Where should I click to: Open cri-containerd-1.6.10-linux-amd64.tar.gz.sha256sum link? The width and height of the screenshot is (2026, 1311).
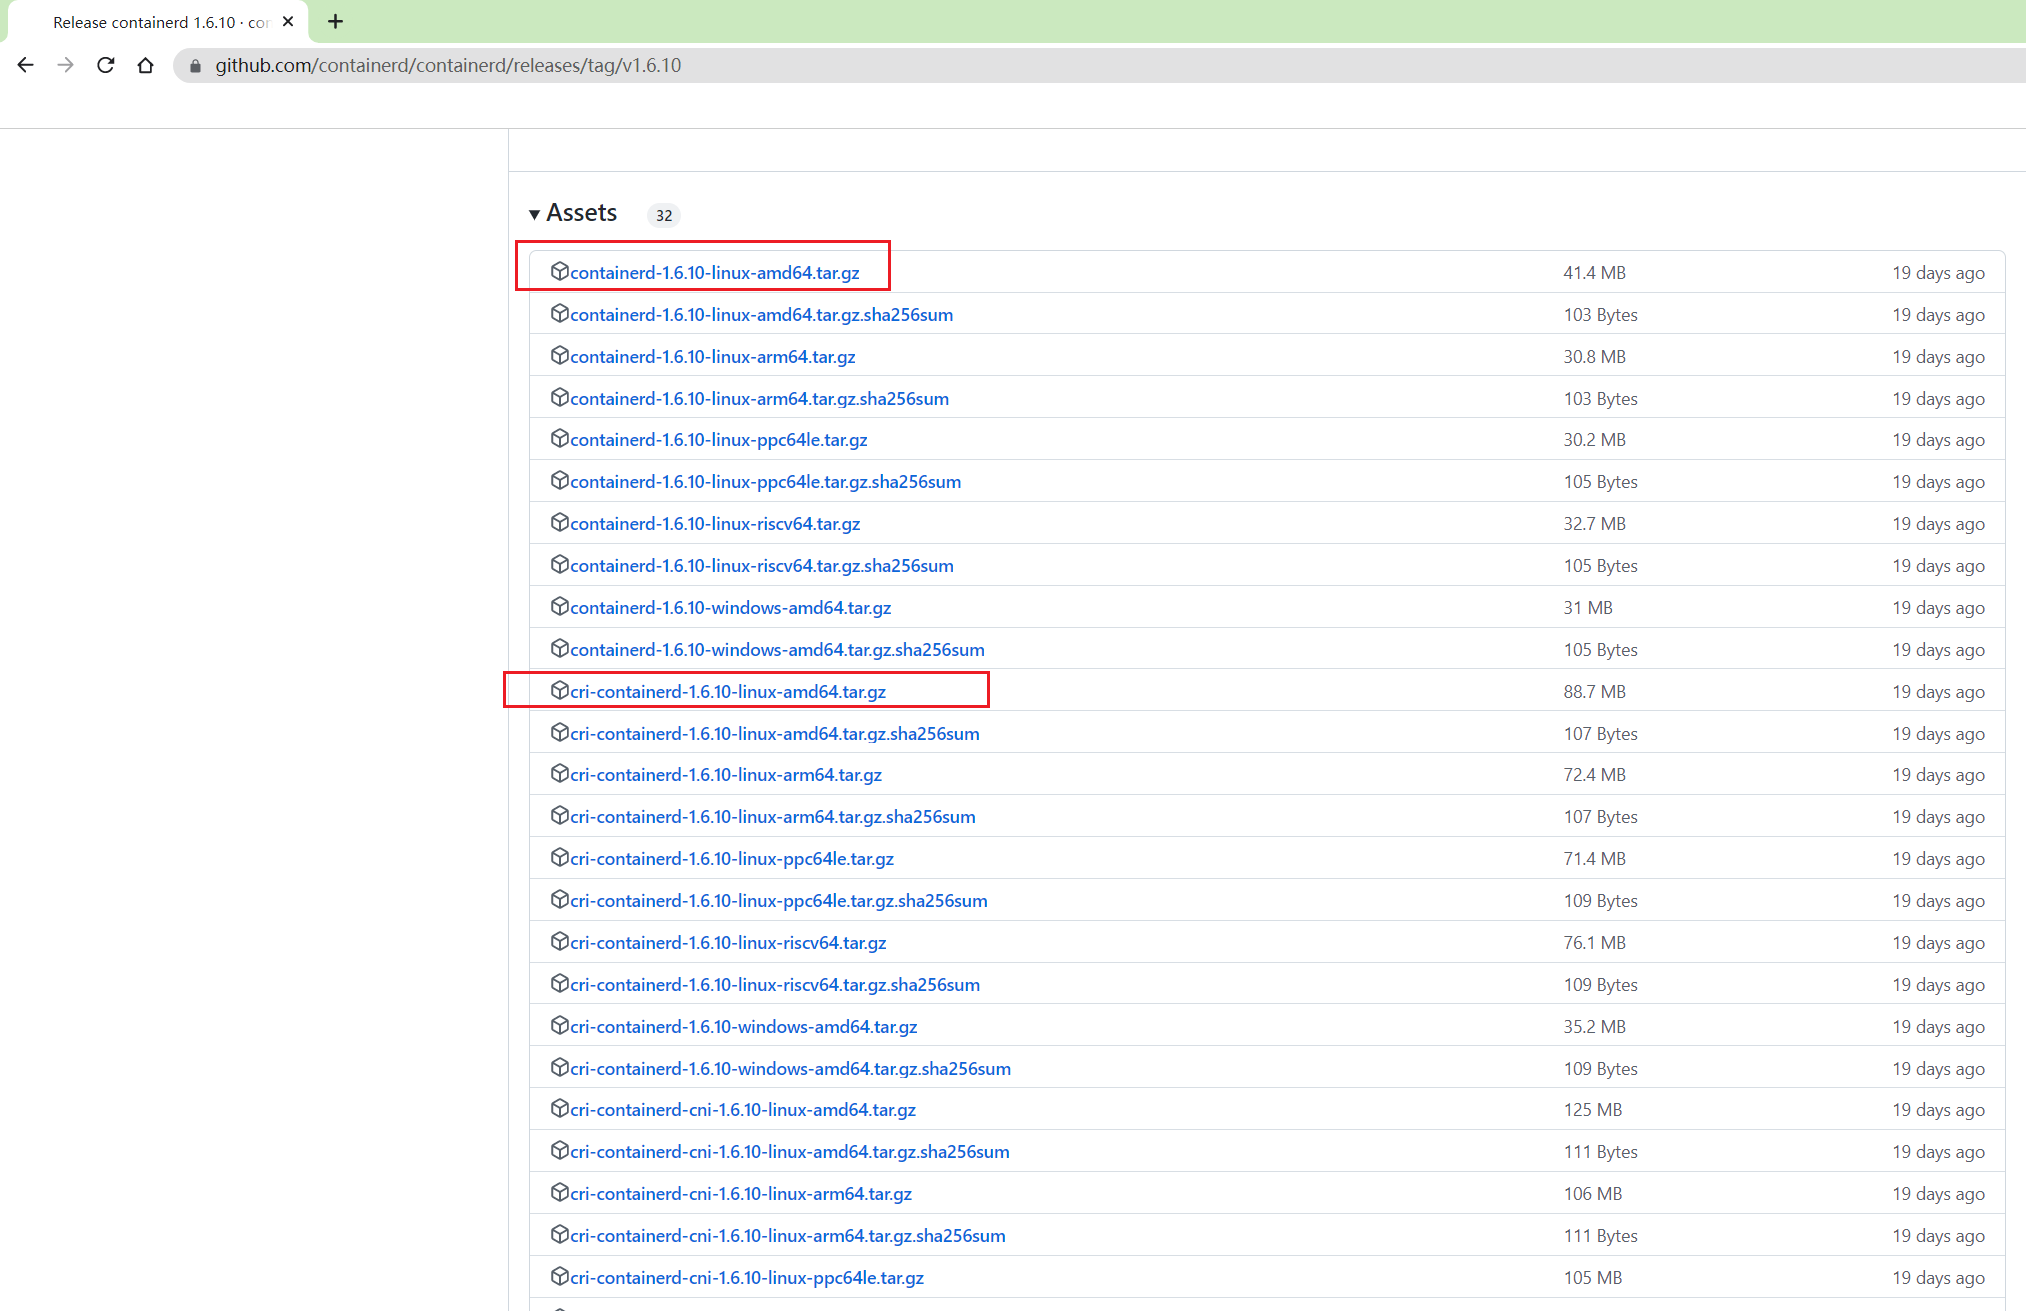(775, 734)
